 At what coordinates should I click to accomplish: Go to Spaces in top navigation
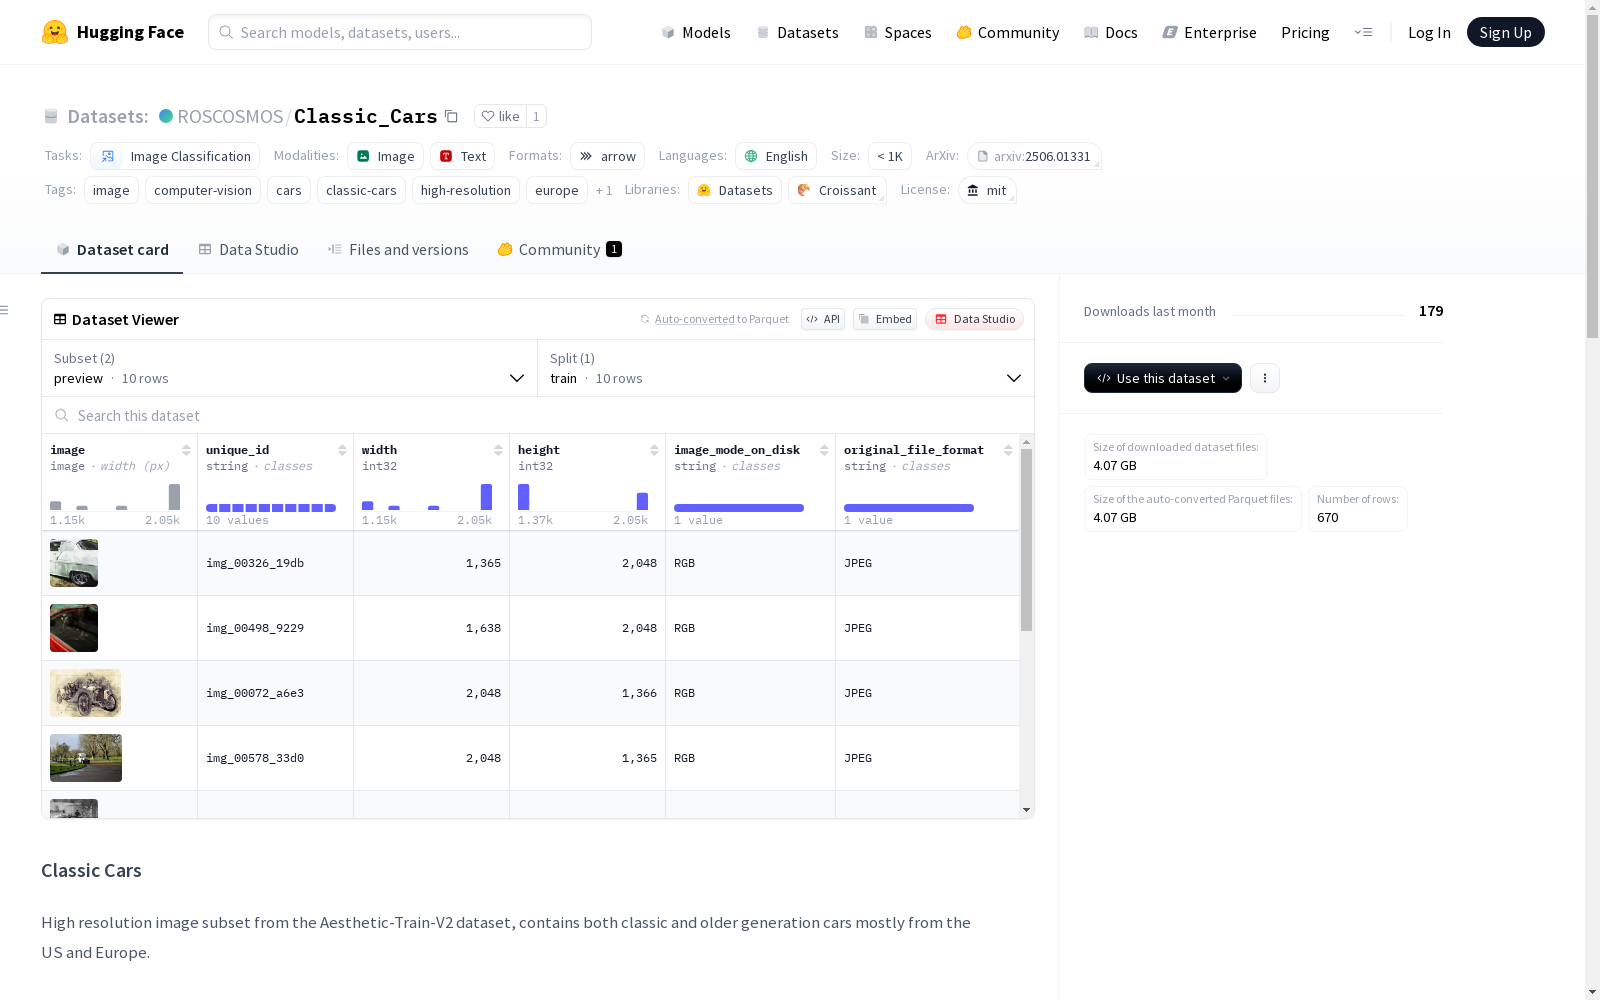point(898,32)
